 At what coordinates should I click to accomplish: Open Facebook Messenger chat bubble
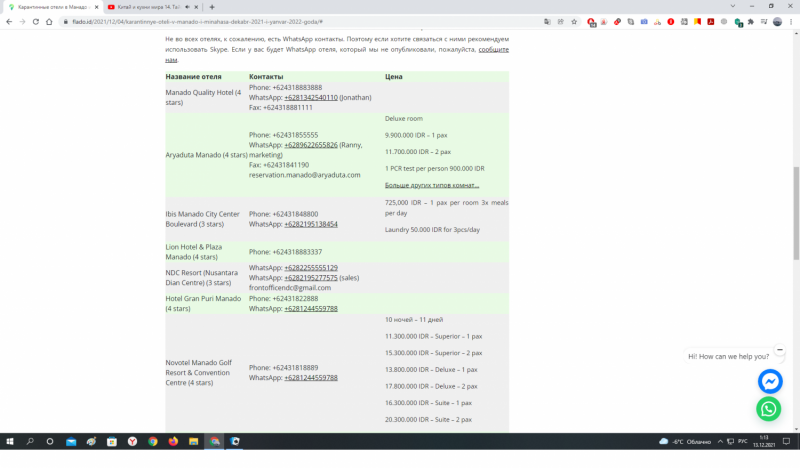tap(770, 382)
